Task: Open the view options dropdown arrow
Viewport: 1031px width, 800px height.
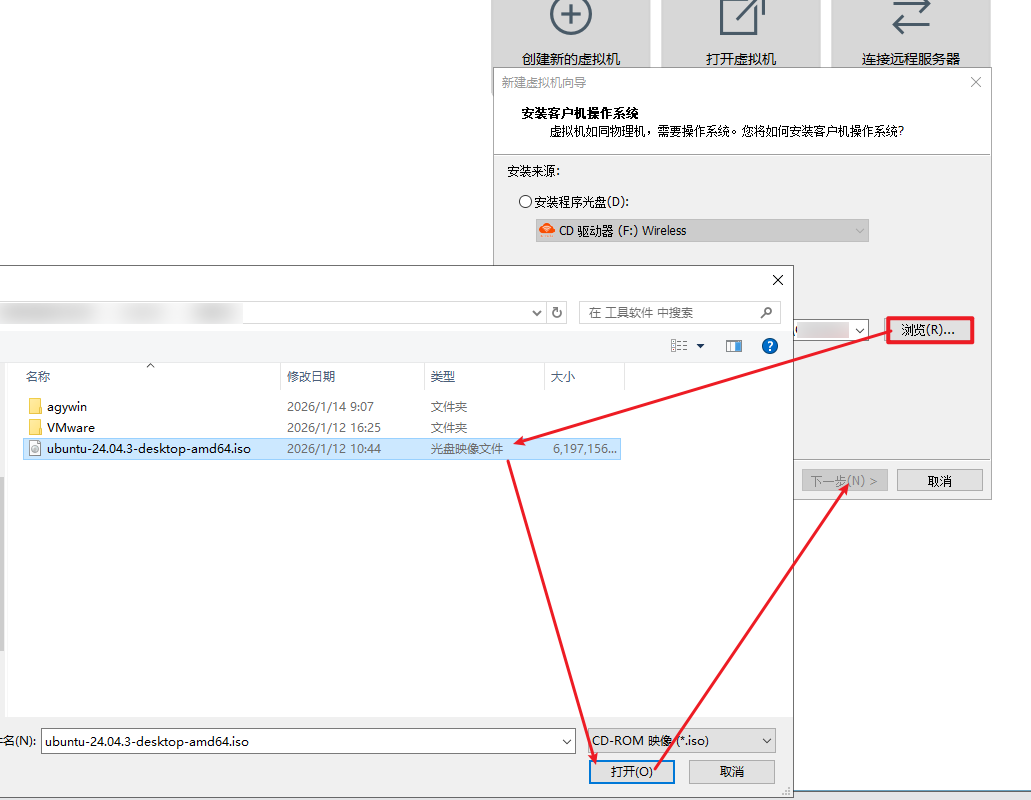Action: pos(700,346)
